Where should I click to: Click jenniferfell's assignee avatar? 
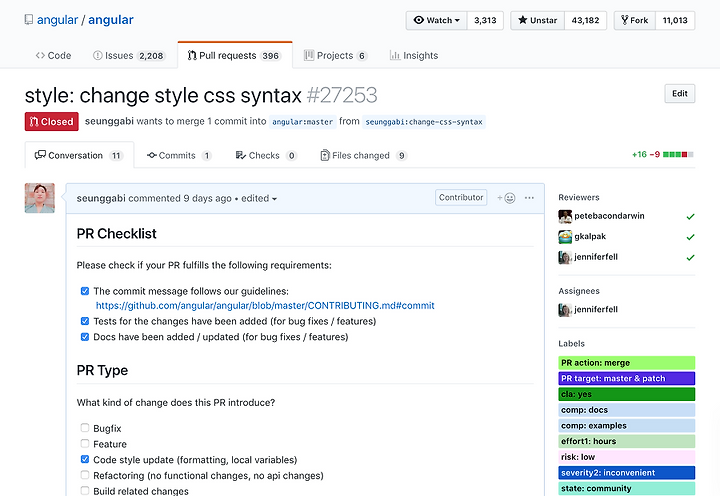pos(565,310)
